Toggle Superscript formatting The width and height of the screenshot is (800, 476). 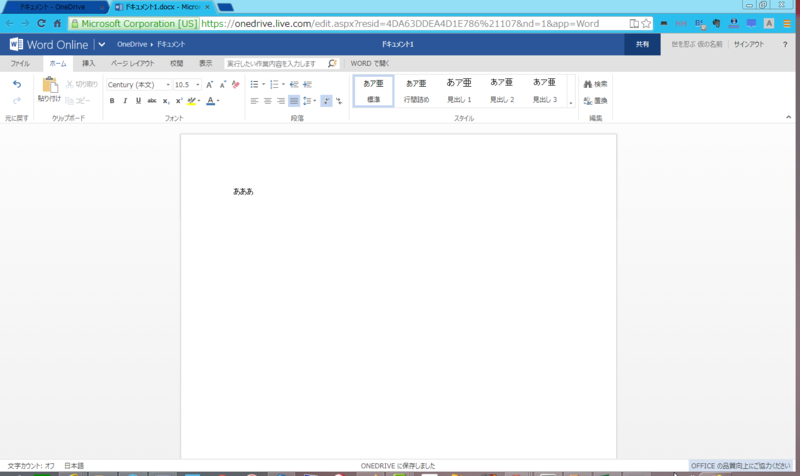[x=179, y=101]
